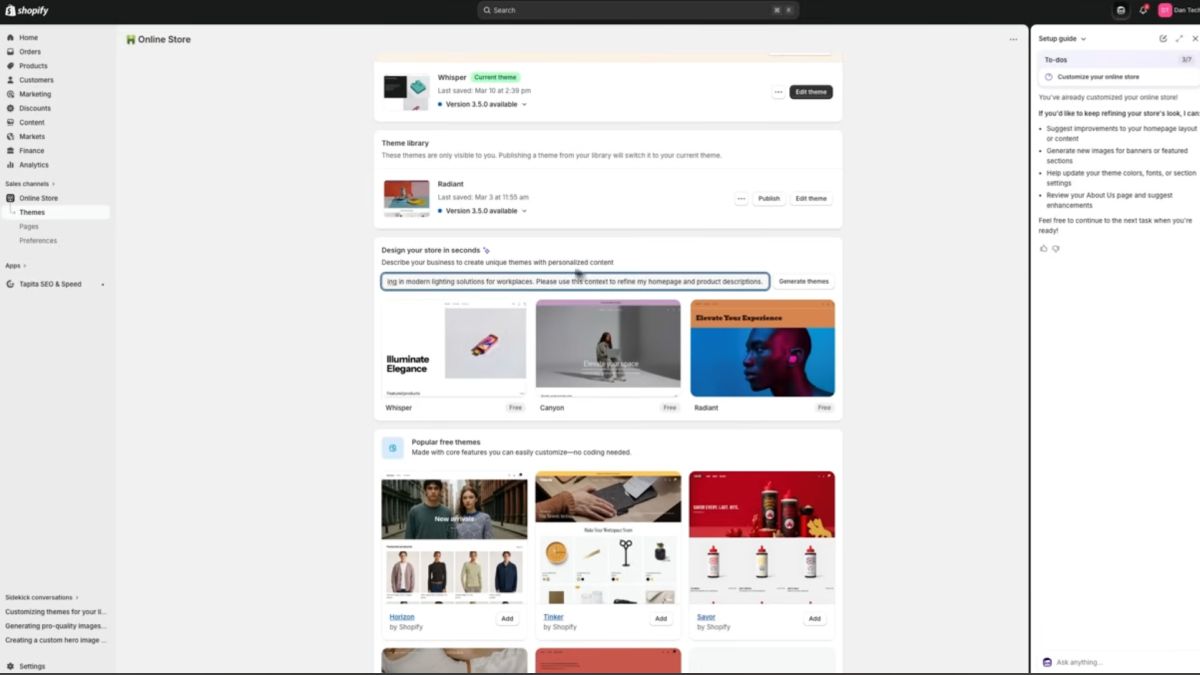Click the Whisper current theme thumbnail
Screen dimensions: 1200x675
point(406,92)
